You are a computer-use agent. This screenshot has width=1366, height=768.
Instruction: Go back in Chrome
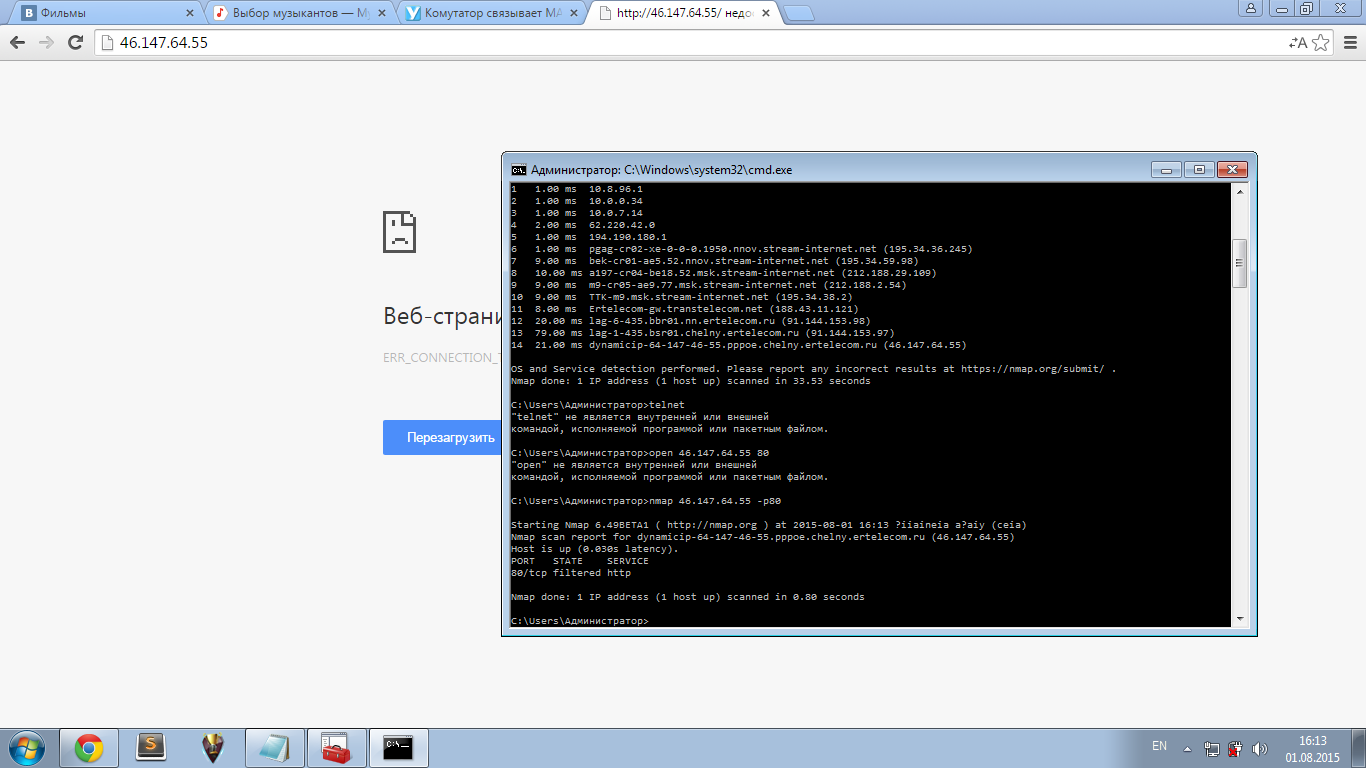point(17,43)
